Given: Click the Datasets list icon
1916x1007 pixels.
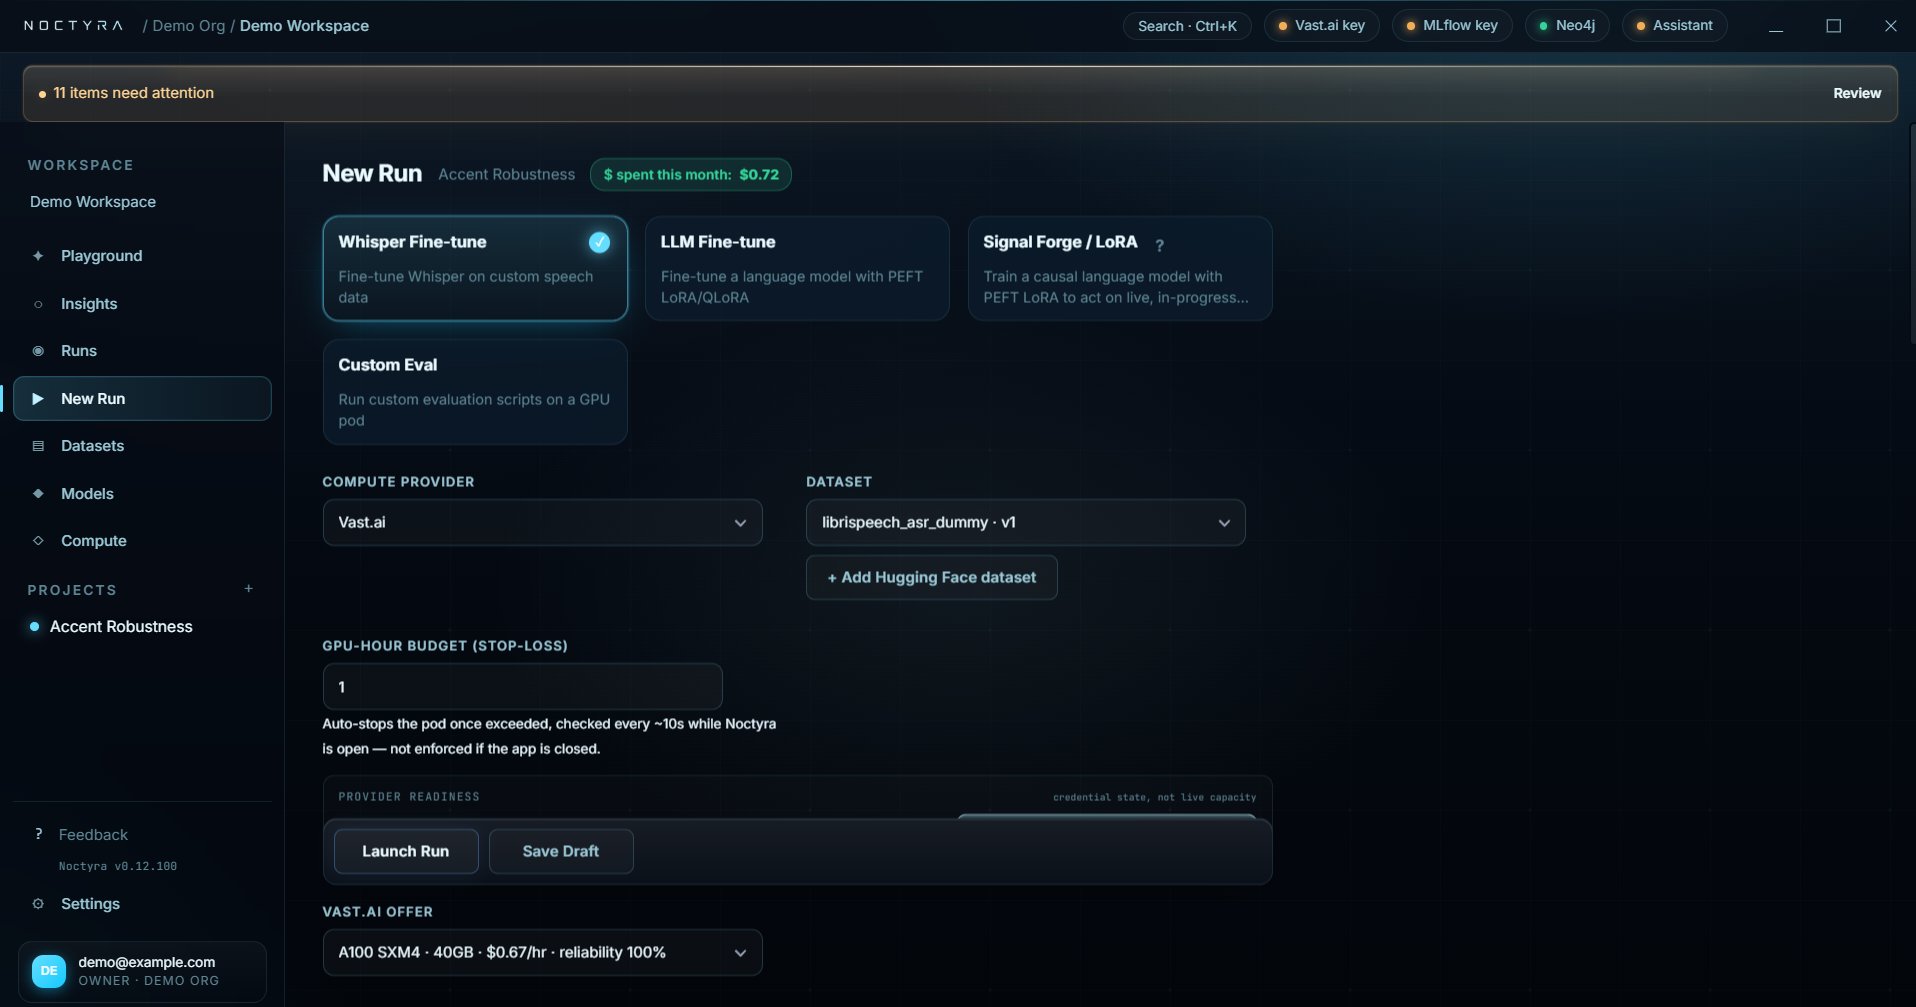Looking at the screenshot, I should tap(38, 446).
